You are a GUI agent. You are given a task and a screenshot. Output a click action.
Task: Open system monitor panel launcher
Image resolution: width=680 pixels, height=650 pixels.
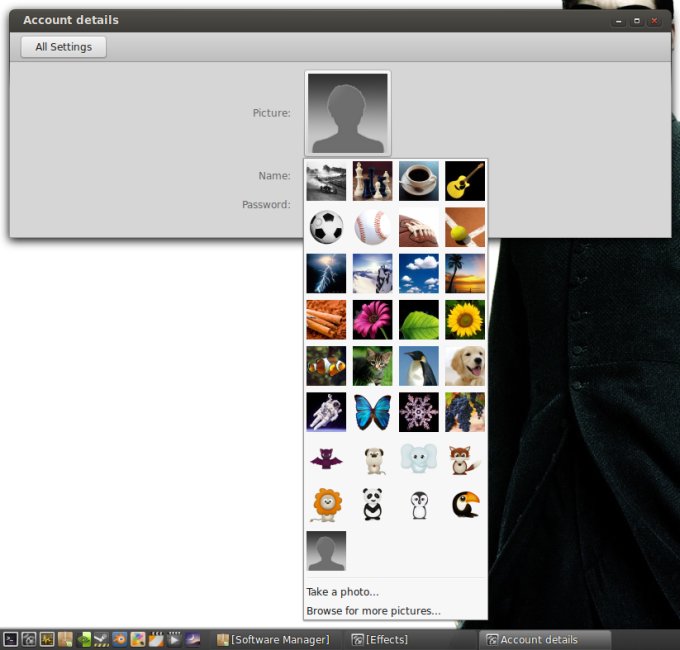click(47, 640)
